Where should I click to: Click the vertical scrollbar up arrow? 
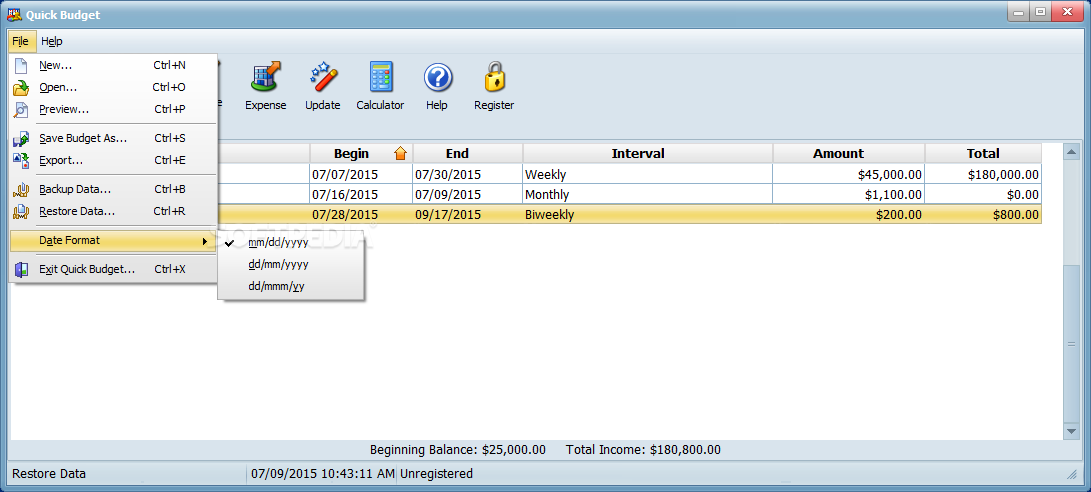1072,152
